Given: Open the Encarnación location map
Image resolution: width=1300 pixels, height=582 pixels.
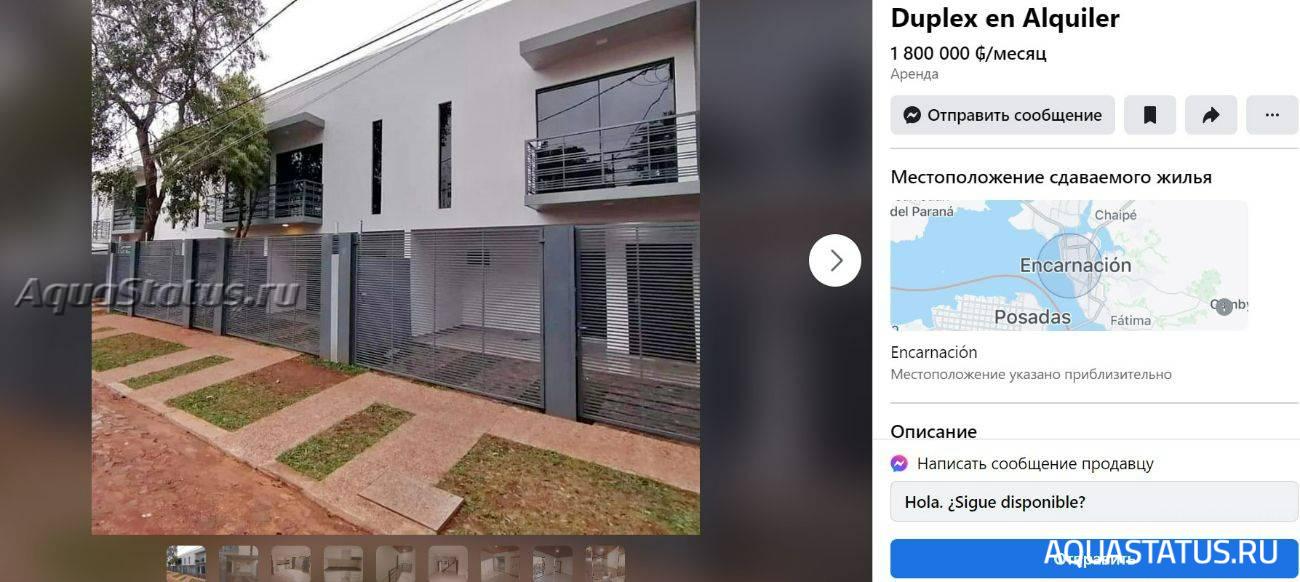Looking at the screenshot, I should pos(1069,265).
